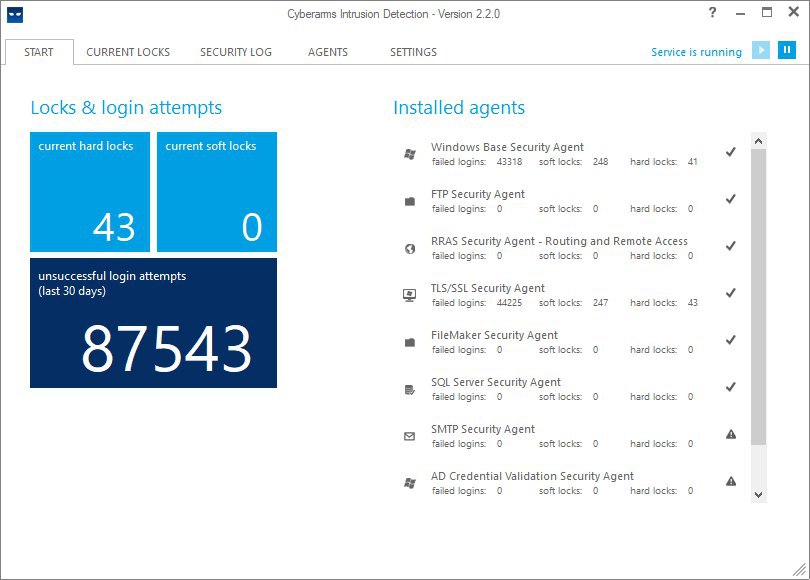Select TLS/SSL Security Agent name
810x580 pixels.
[x=488, y=288]
